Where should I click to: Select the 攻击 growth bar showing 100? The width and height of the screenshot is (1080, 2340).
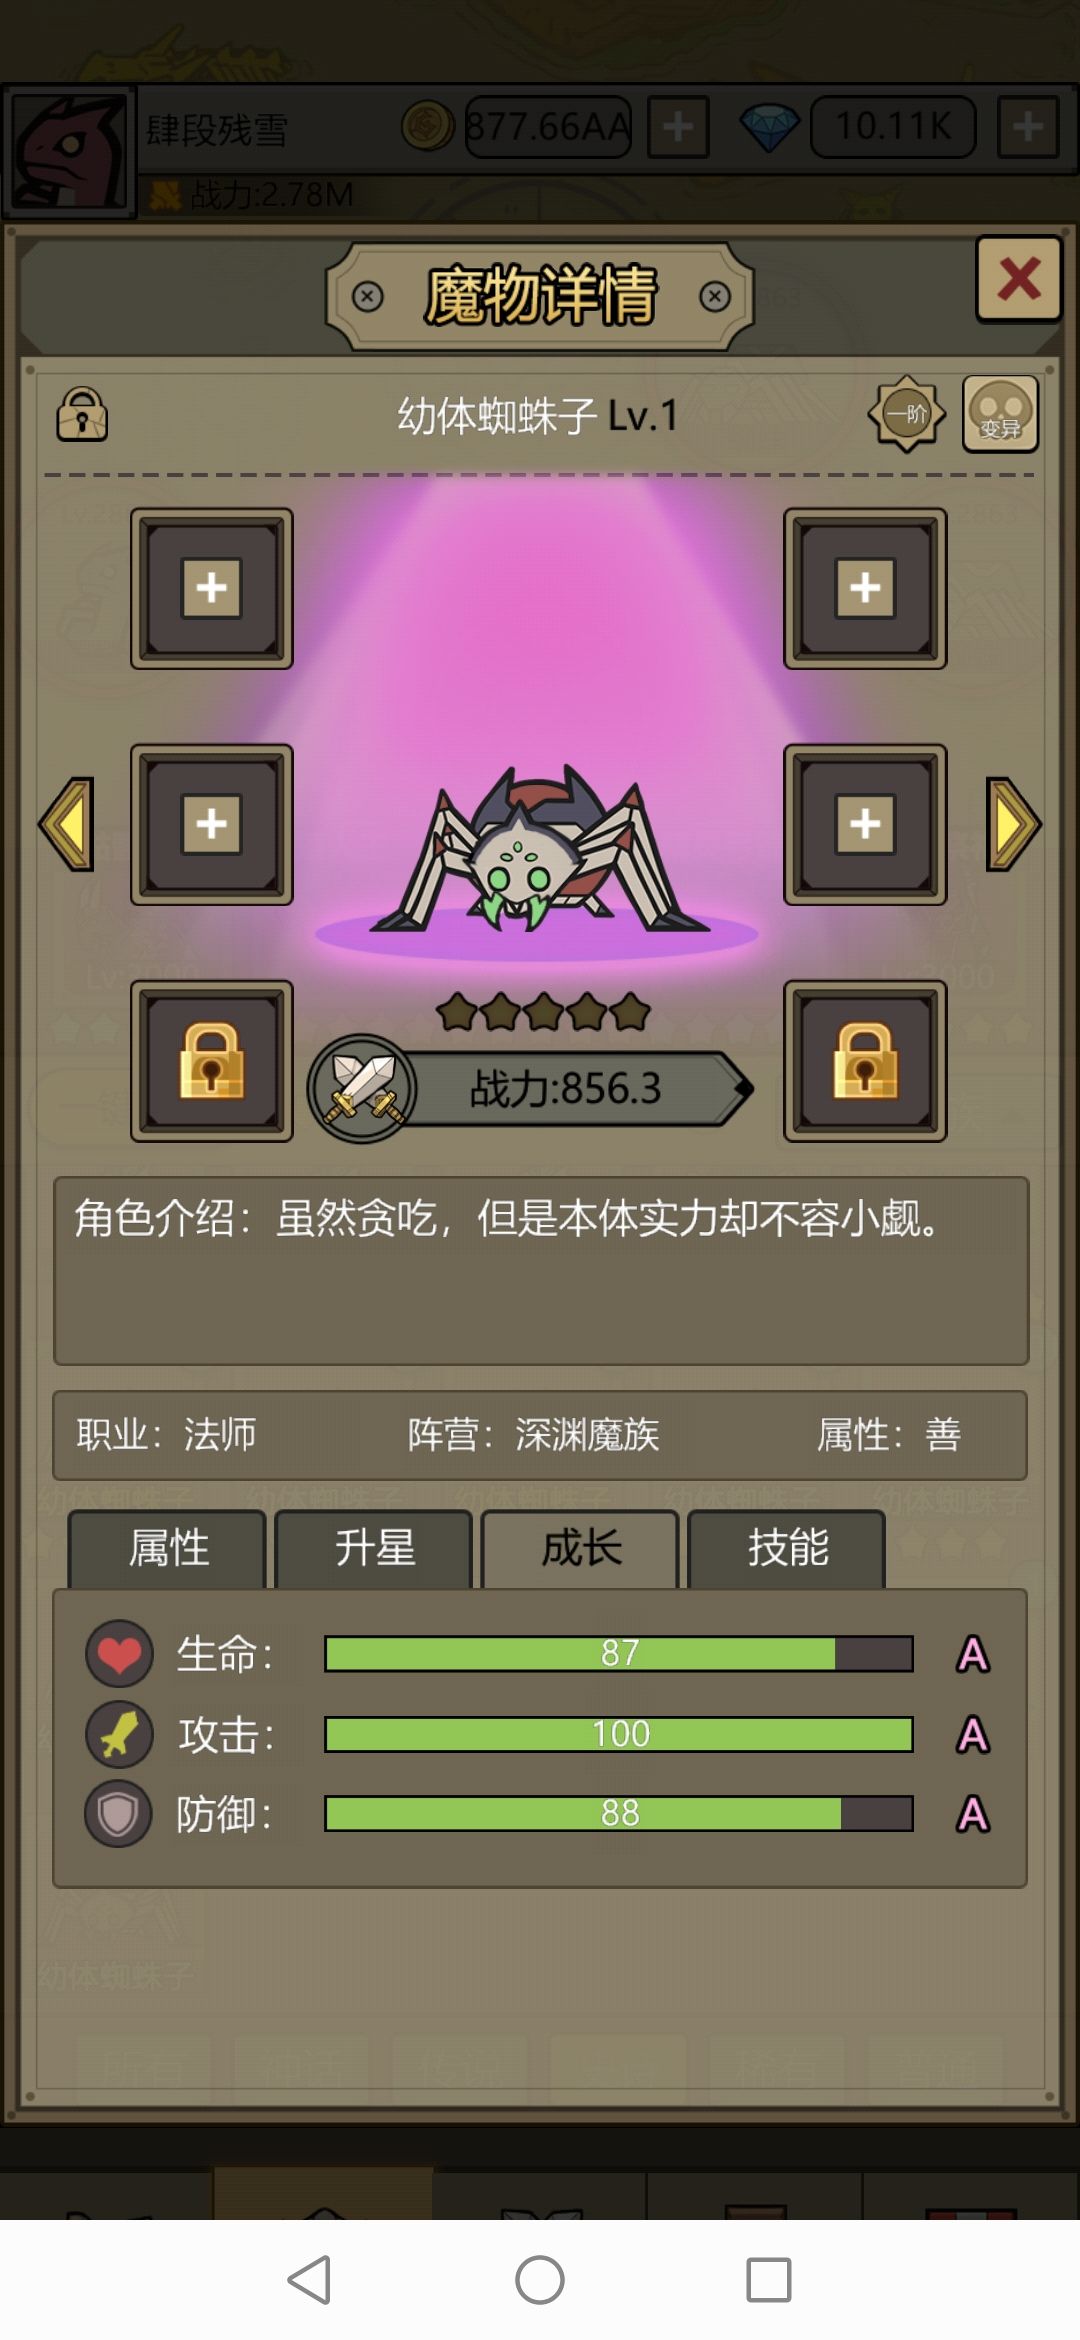pos(619,1734)
